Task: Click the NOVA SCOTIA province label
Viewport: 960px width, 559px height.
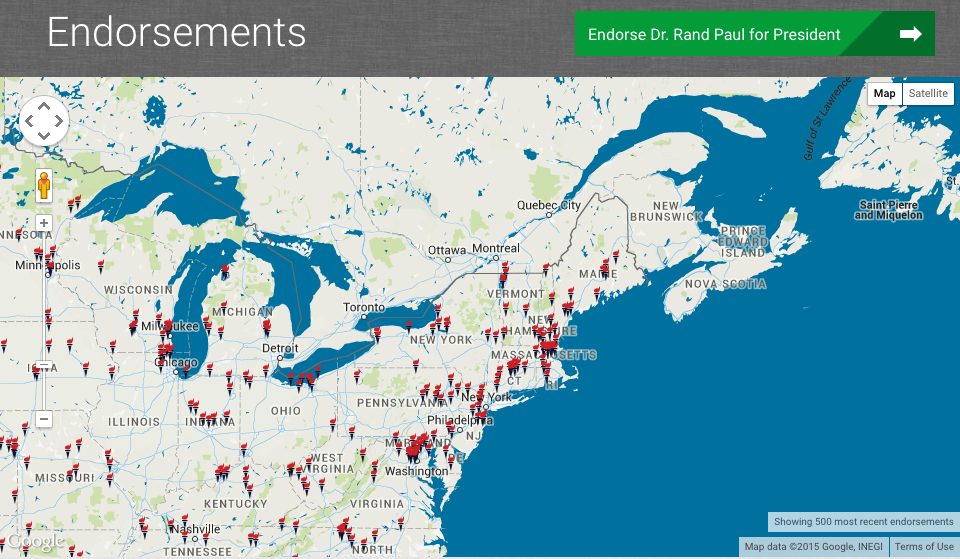Action: tap(726, 284)
